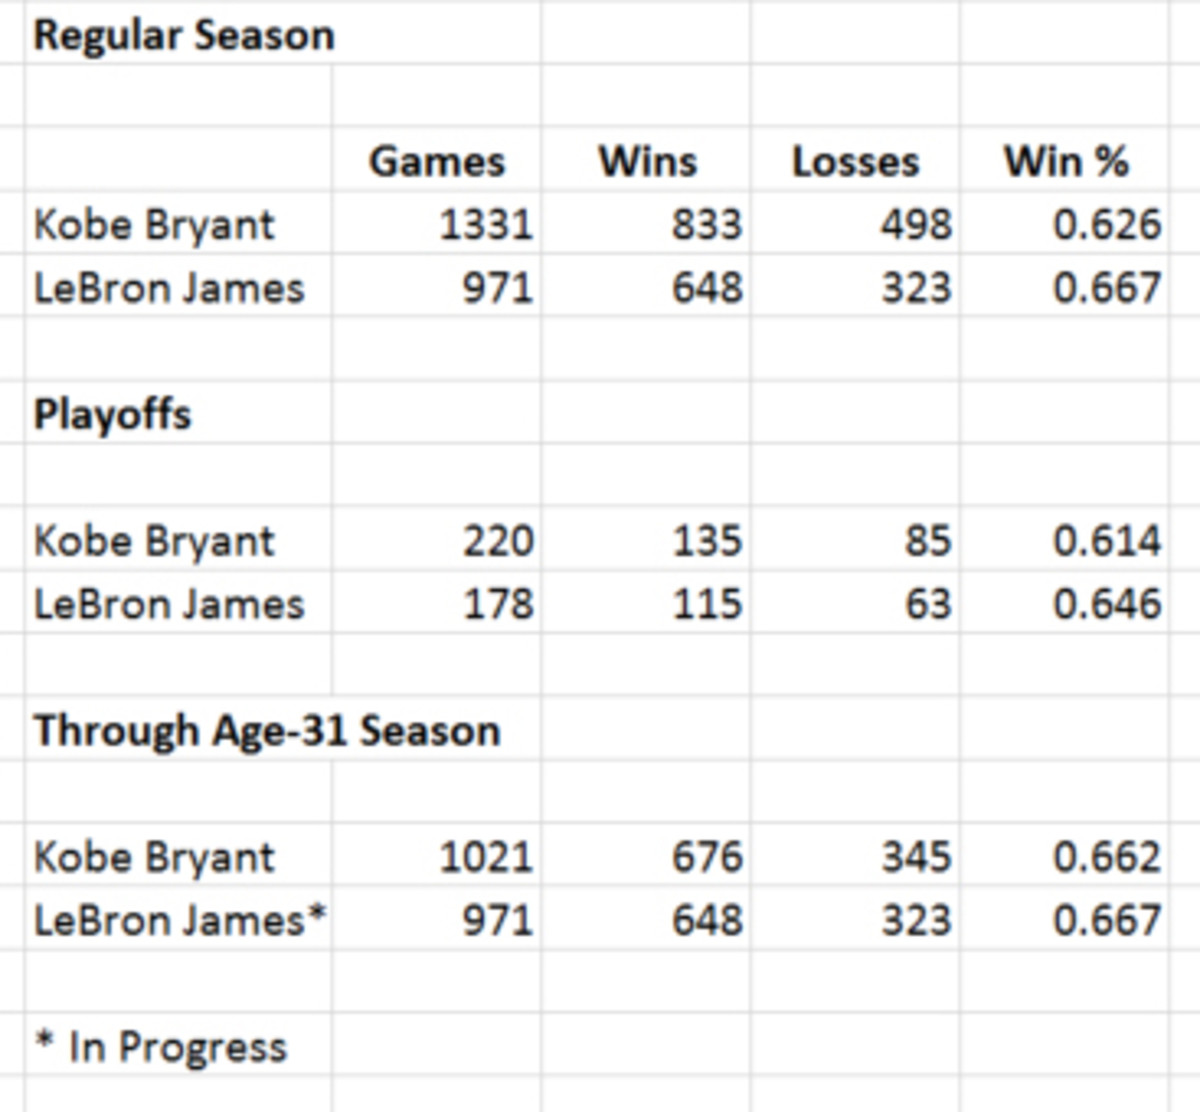The height and width of the screenshot is (1112, 1200).
Task: Select the "LeBron James*" cell with asterisk
Action: click(180, 921)
